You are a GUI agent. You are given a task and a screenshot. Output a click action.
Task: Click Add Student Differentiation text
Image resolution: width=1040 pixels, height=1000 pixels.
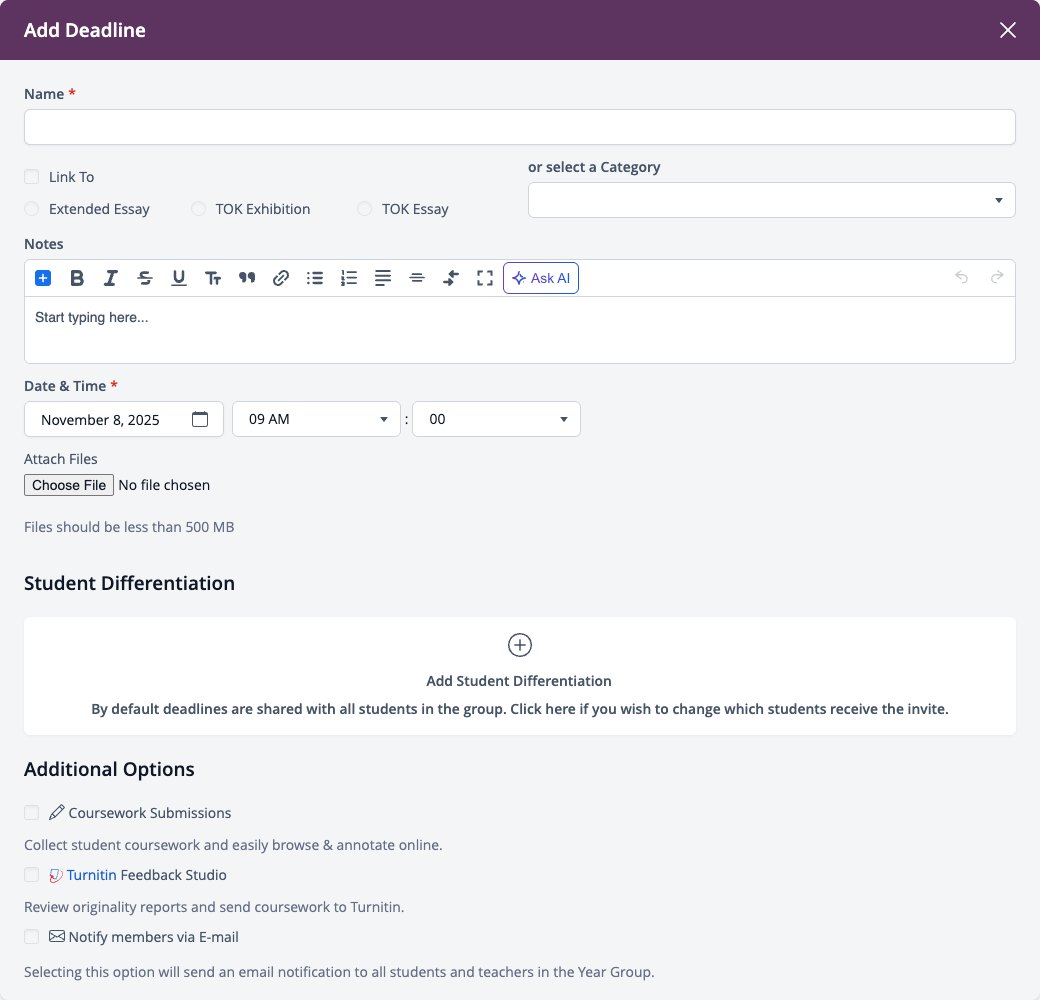[519, 681]
